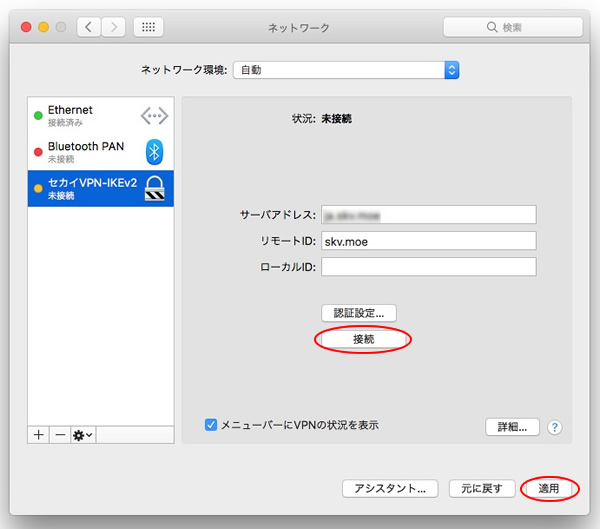Click the 接続 button
Image resolution: width=600 pixels, height=529 pixels.
pyautogui.click(x=363, y=340)
